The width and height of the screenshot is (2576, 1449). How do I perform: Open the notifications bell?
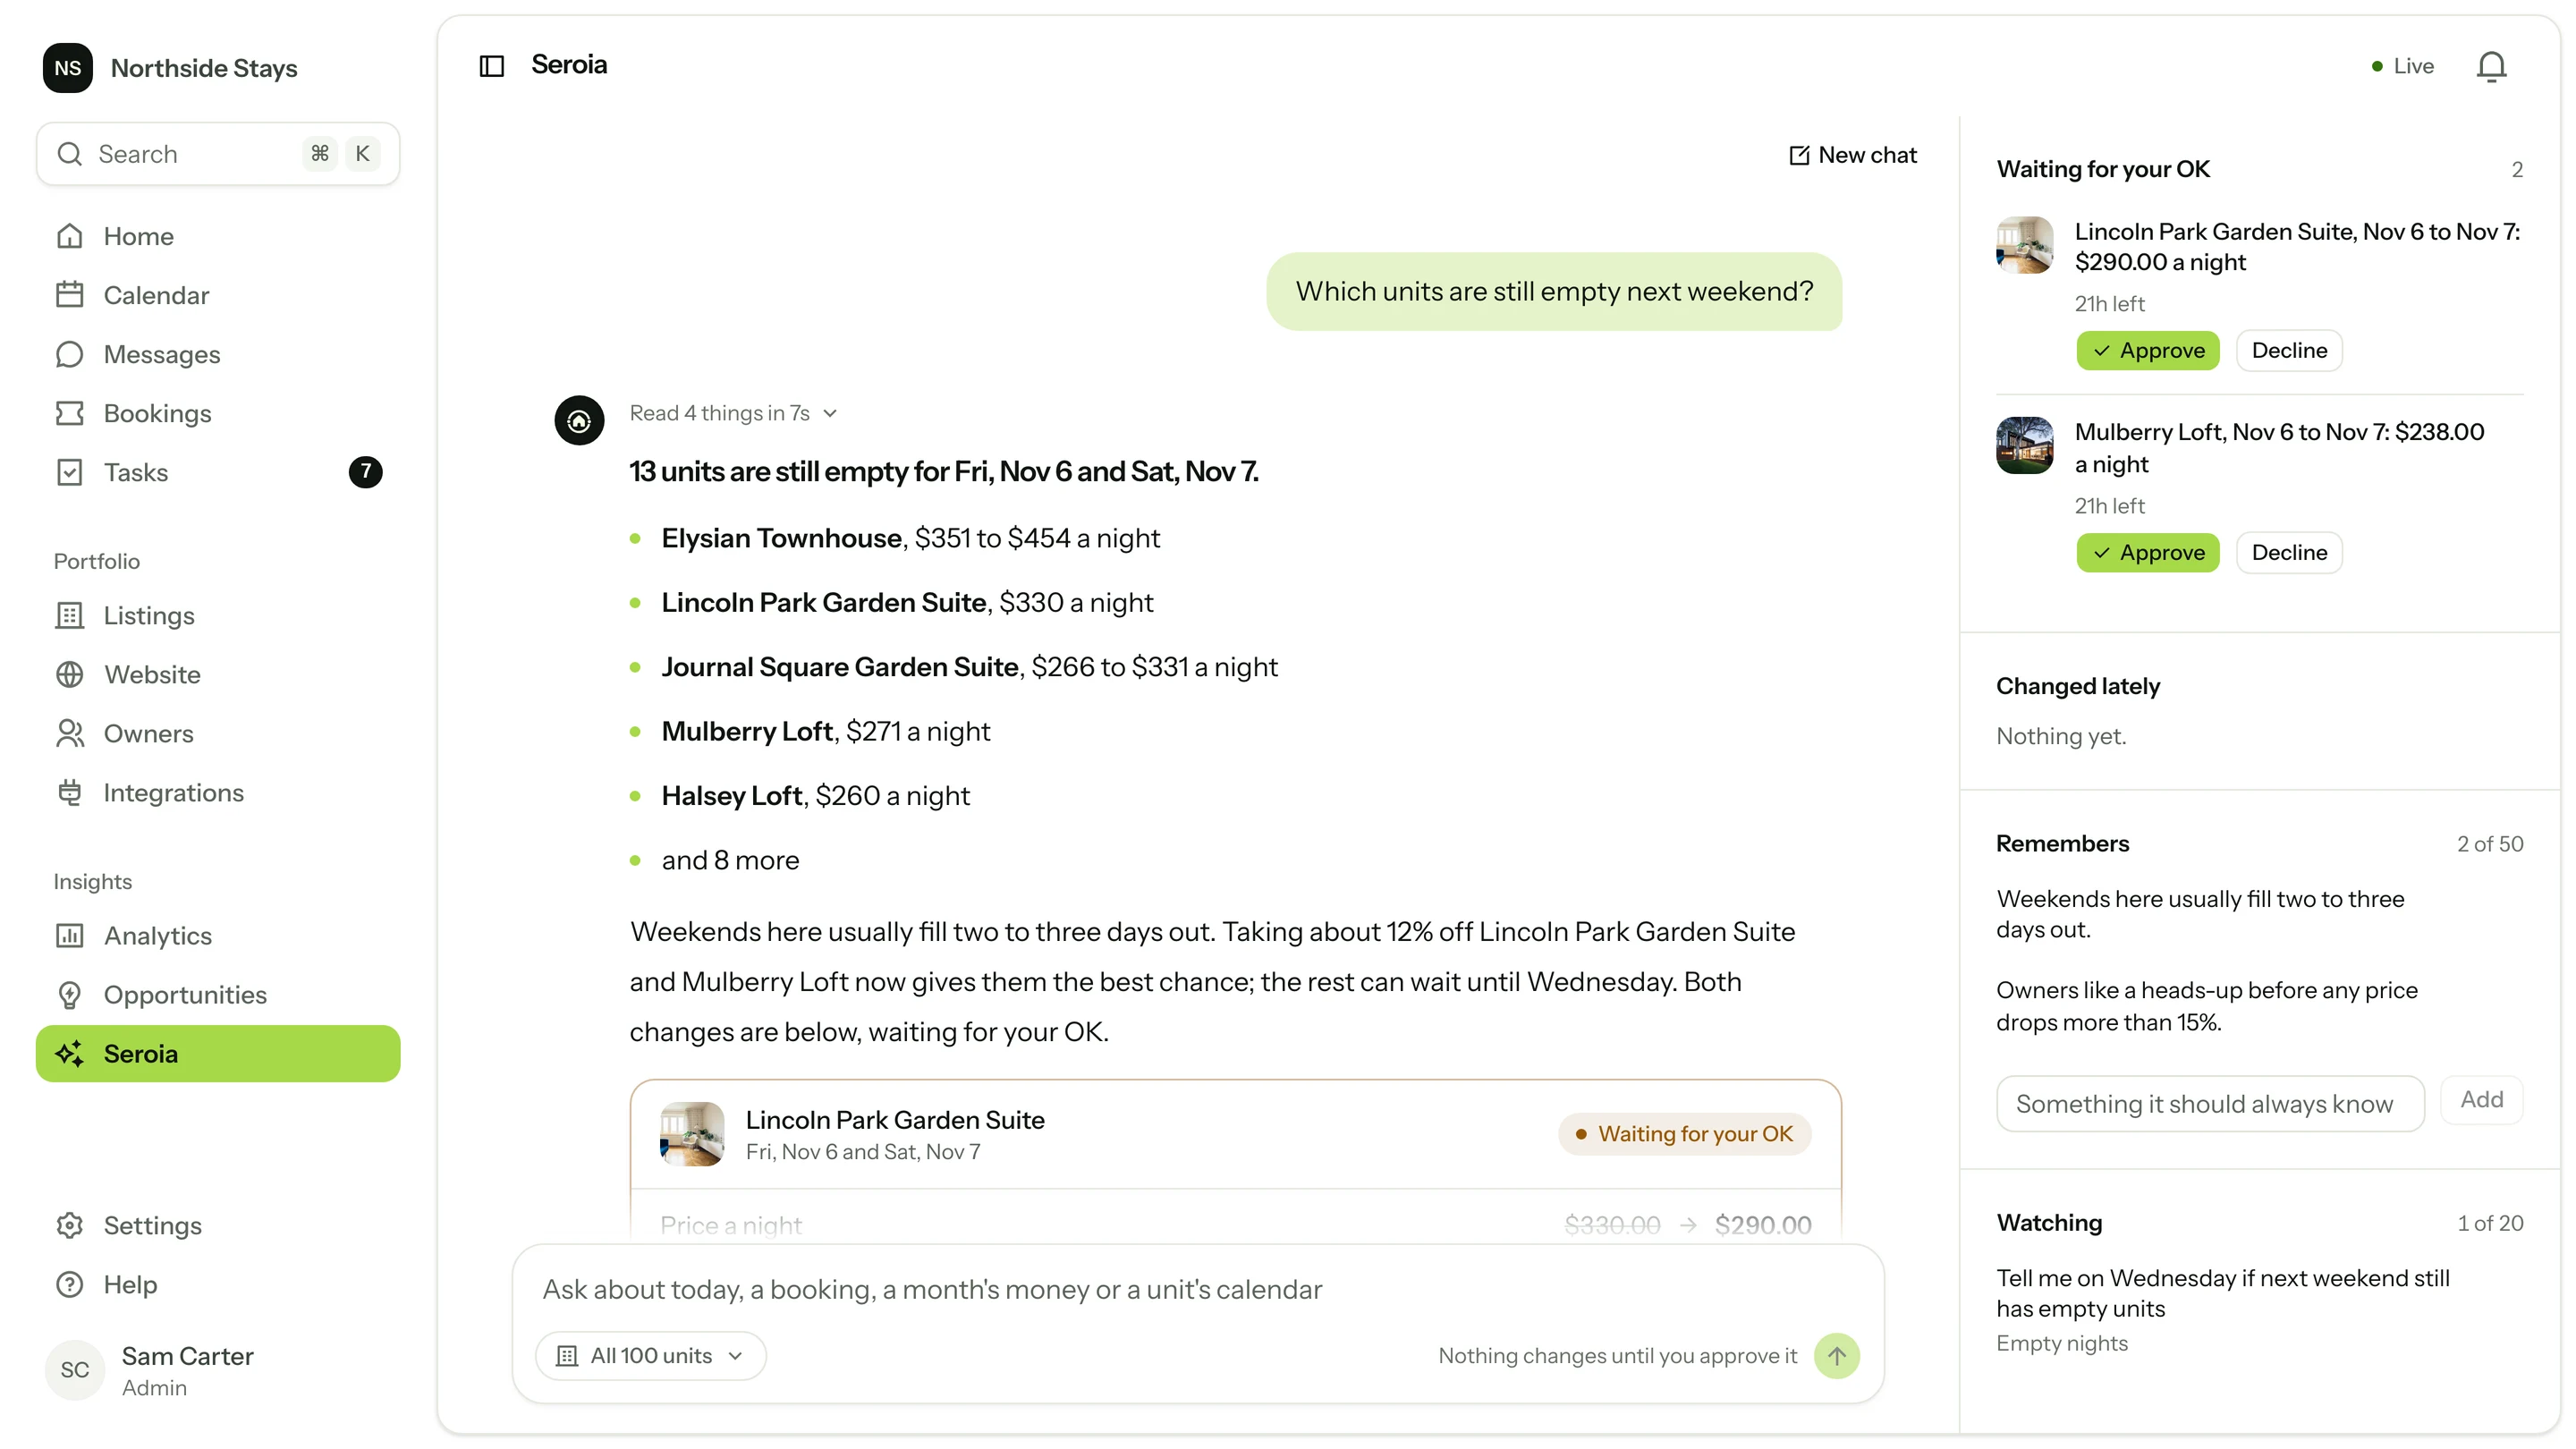[x=2491, y=66]
